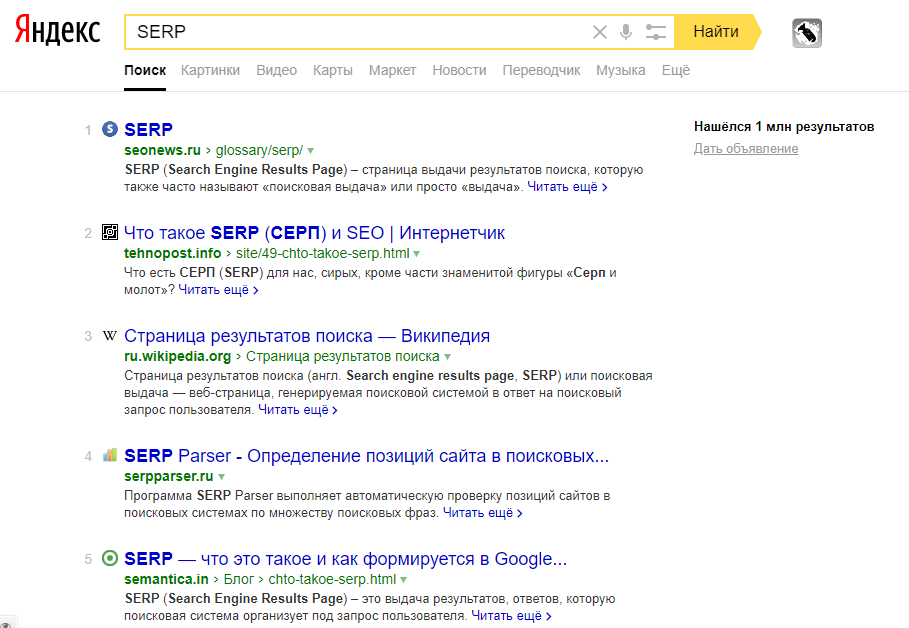
Task: Clear the search query with X icon
Action: pyautogui.click(x=600, y=32)
